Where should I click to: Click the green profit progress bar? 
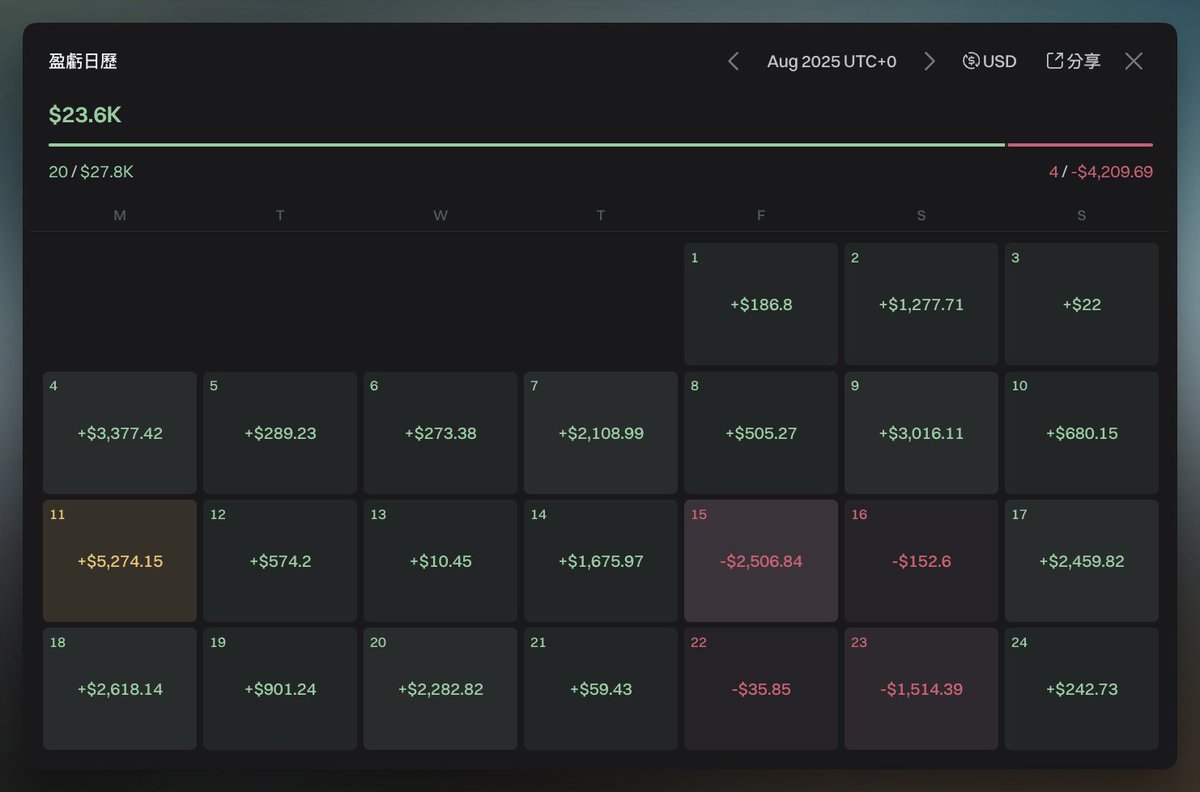tap(526, 145)
